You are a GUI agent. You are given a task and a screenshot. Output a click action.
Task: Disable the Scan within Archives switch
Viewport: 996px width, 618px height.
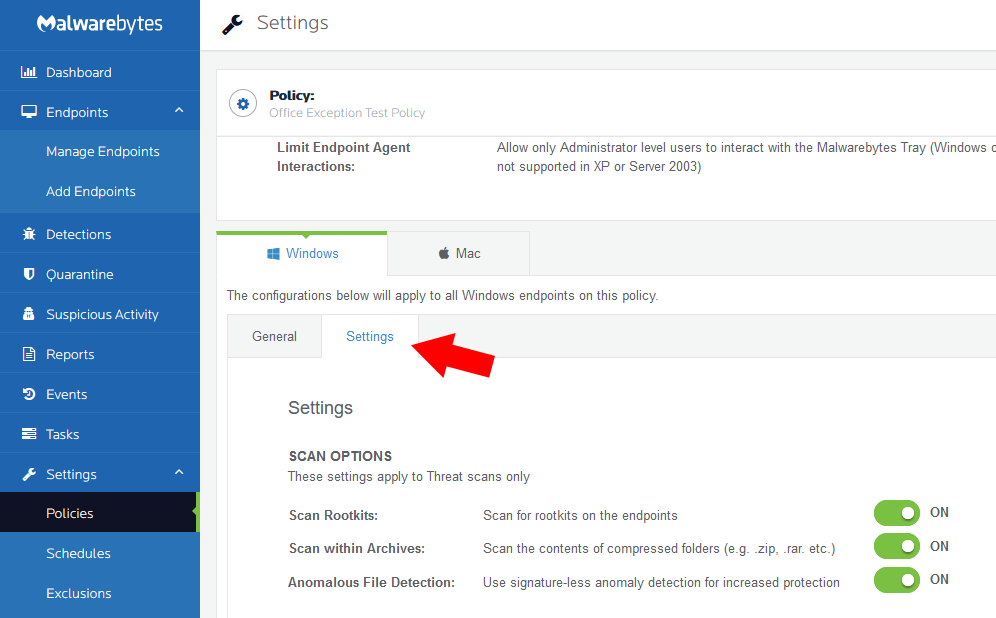coord(896,546)
